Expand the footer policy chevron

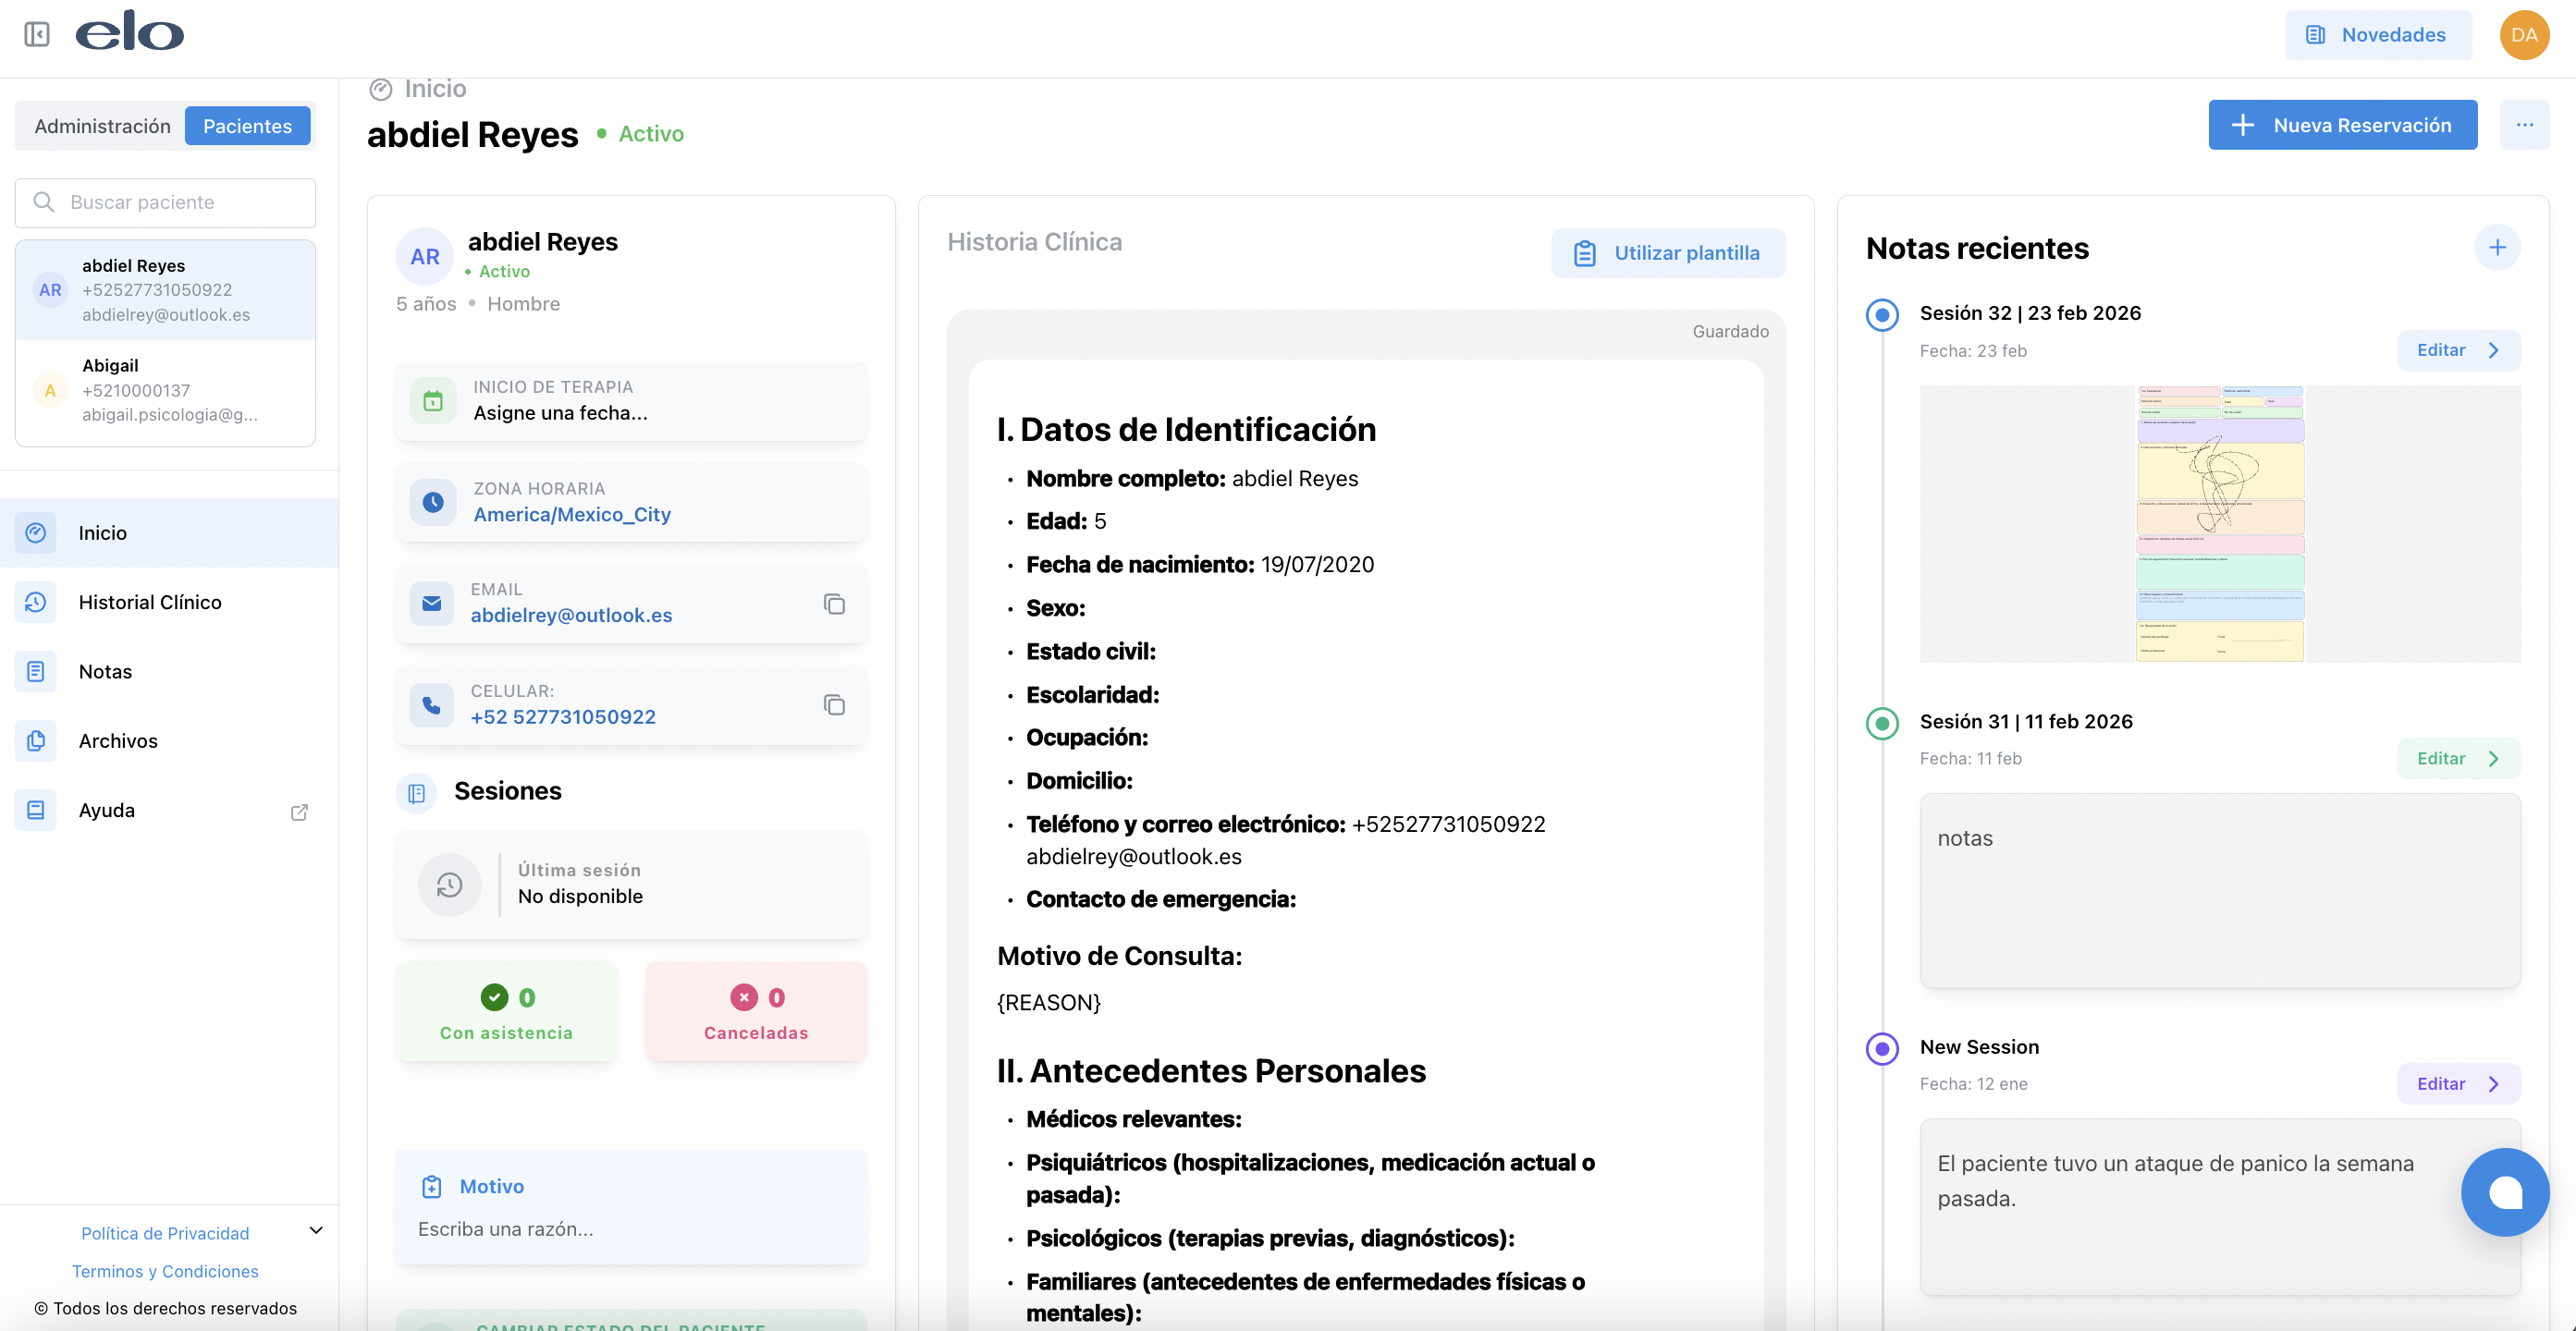tap(316, 1231)
